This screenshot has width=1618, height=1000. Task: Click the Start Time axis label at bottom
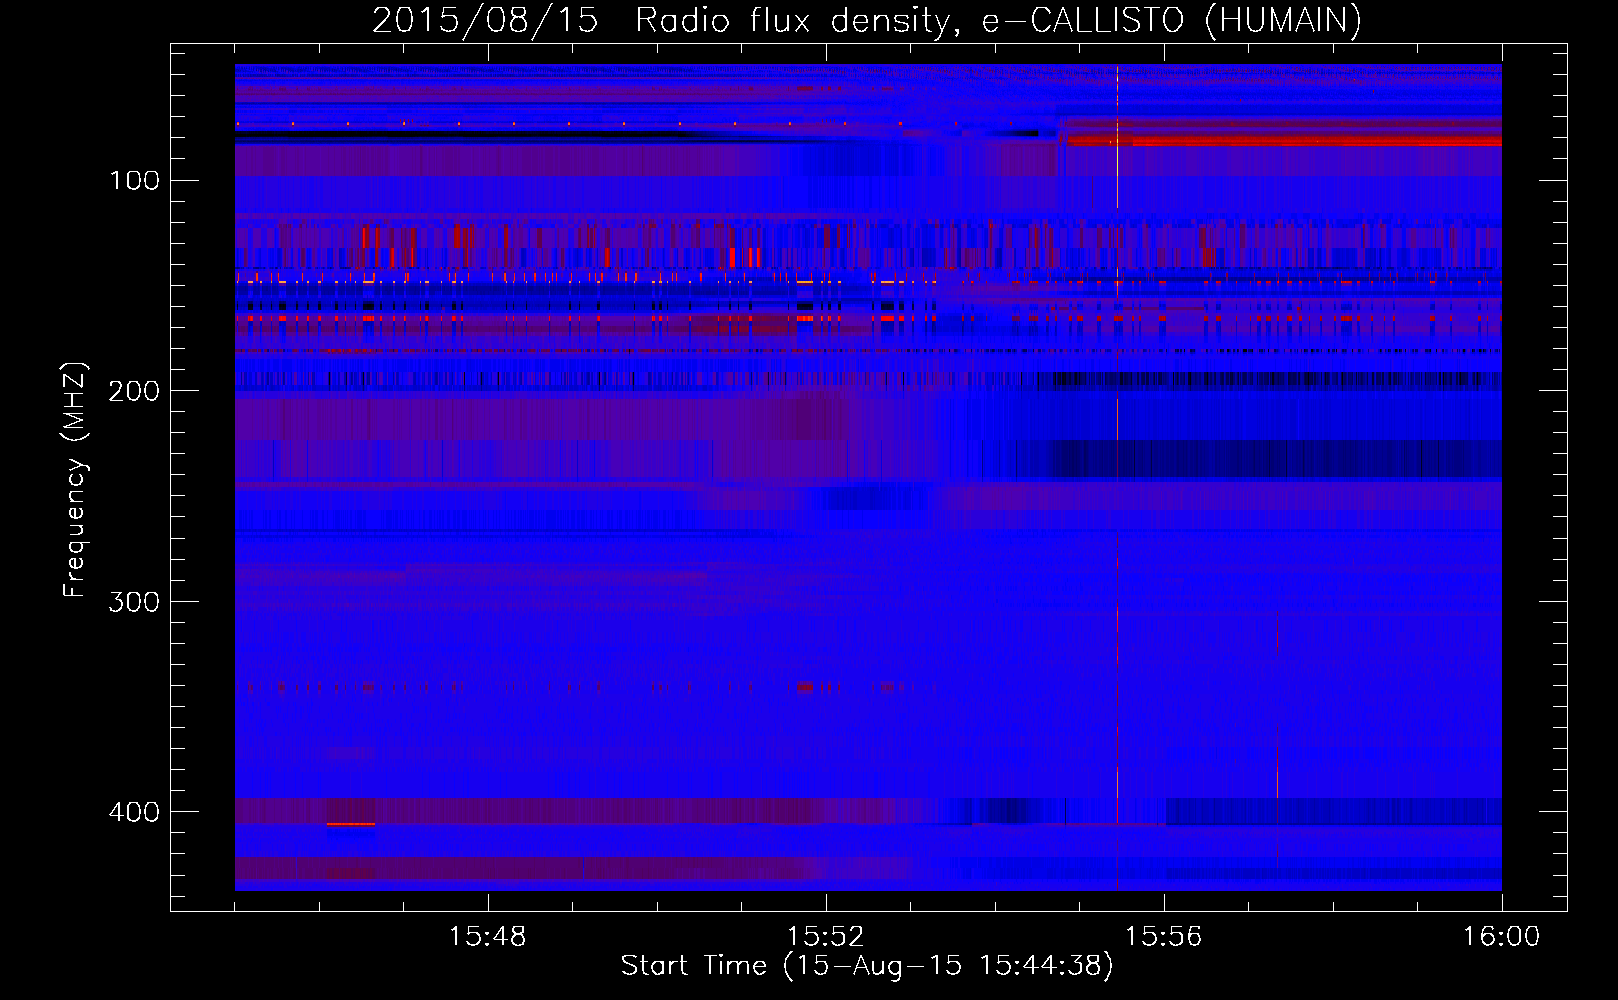(867, 966)
